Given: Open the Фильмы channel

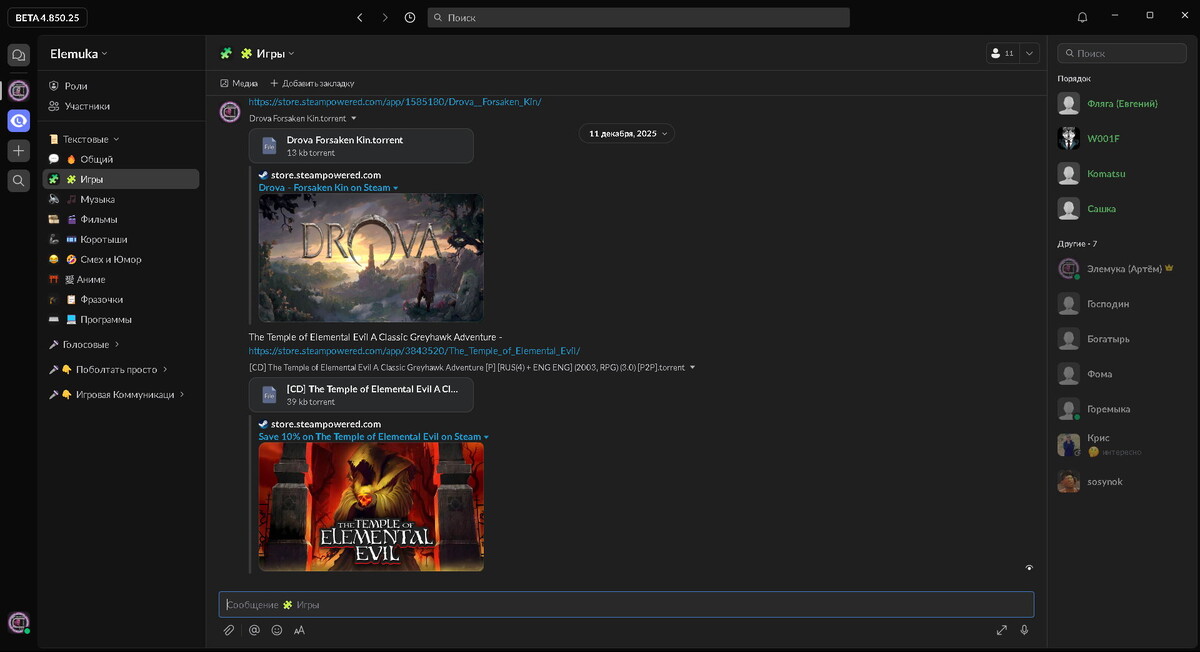Looking at the screenshot, I should click(x=120, y=219).
